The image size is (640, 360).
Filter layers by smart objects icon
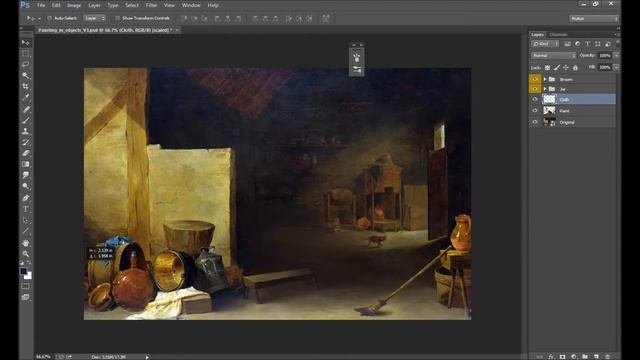pyautogui.click(x=608, y=44)
